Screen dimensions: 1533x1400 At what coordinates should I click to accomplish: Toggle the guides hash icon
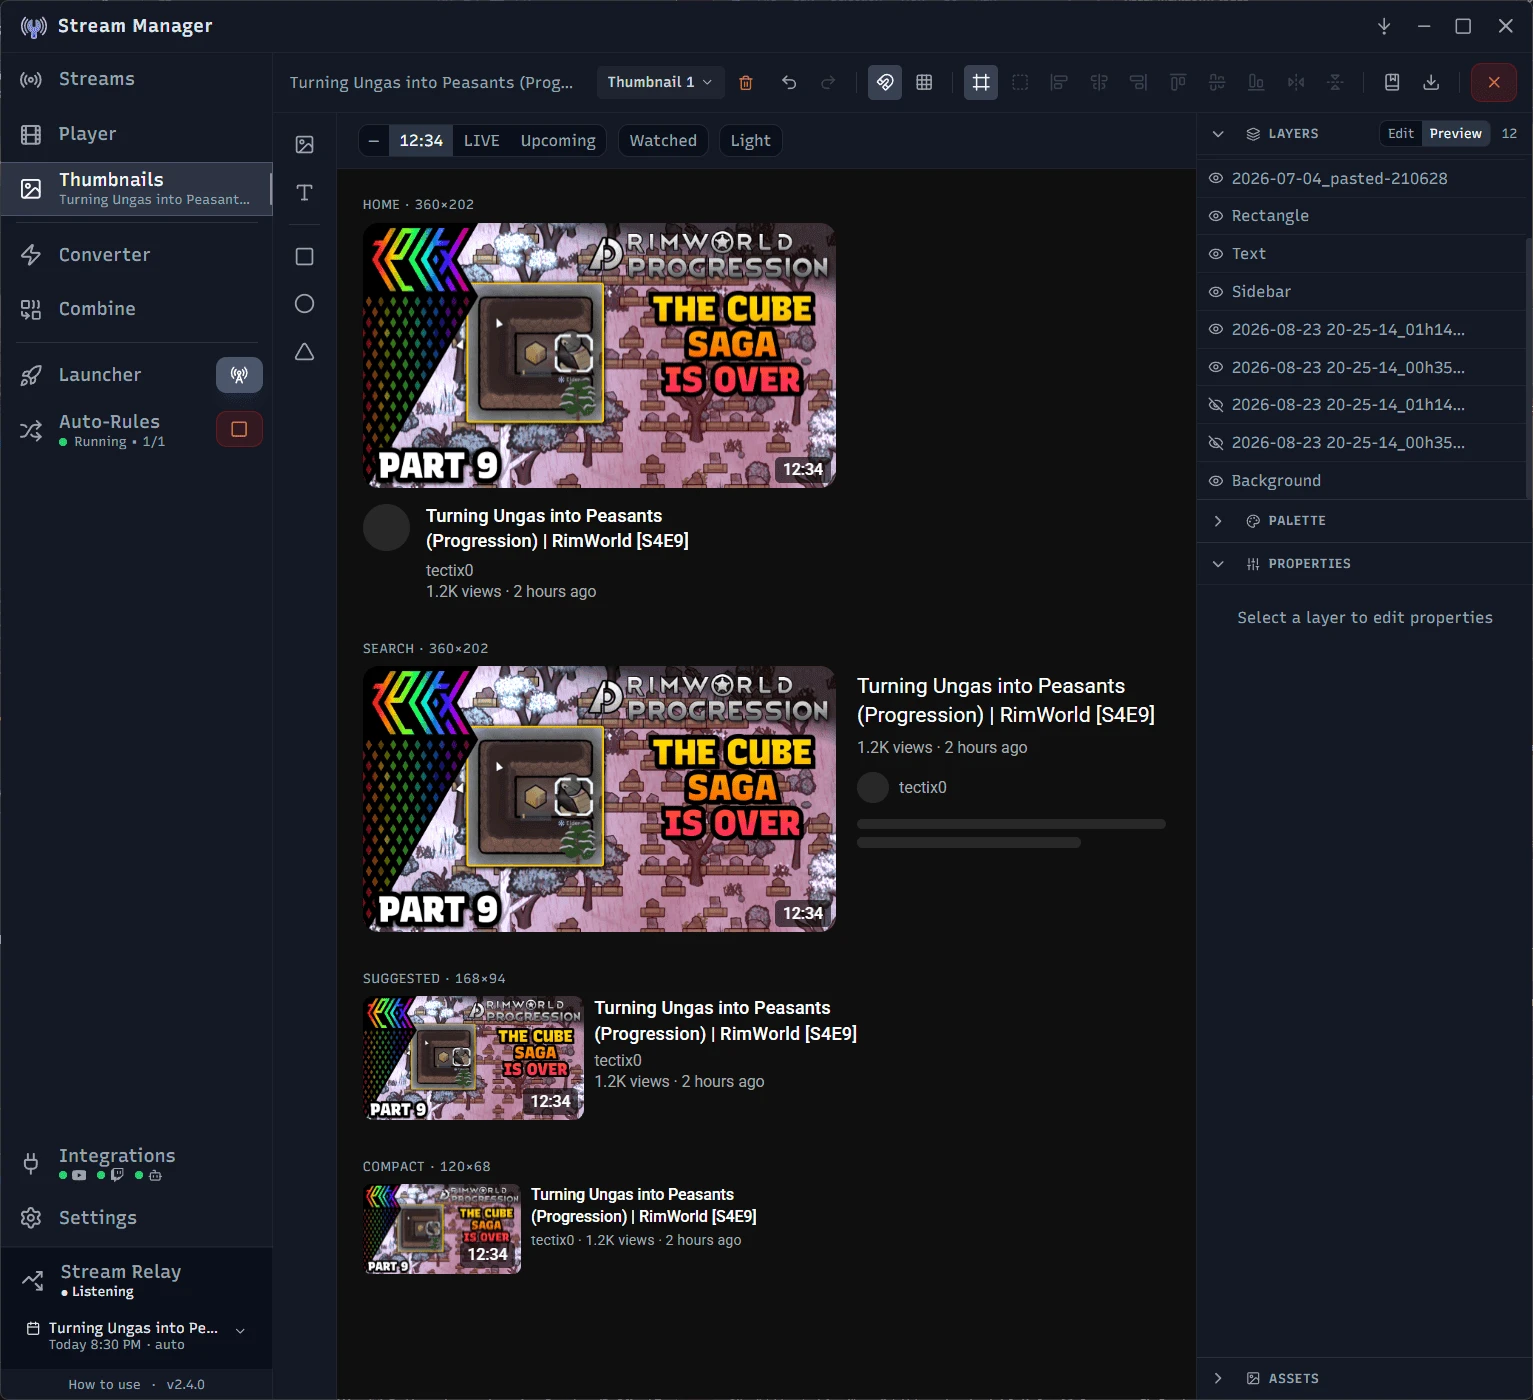(981, 82)
